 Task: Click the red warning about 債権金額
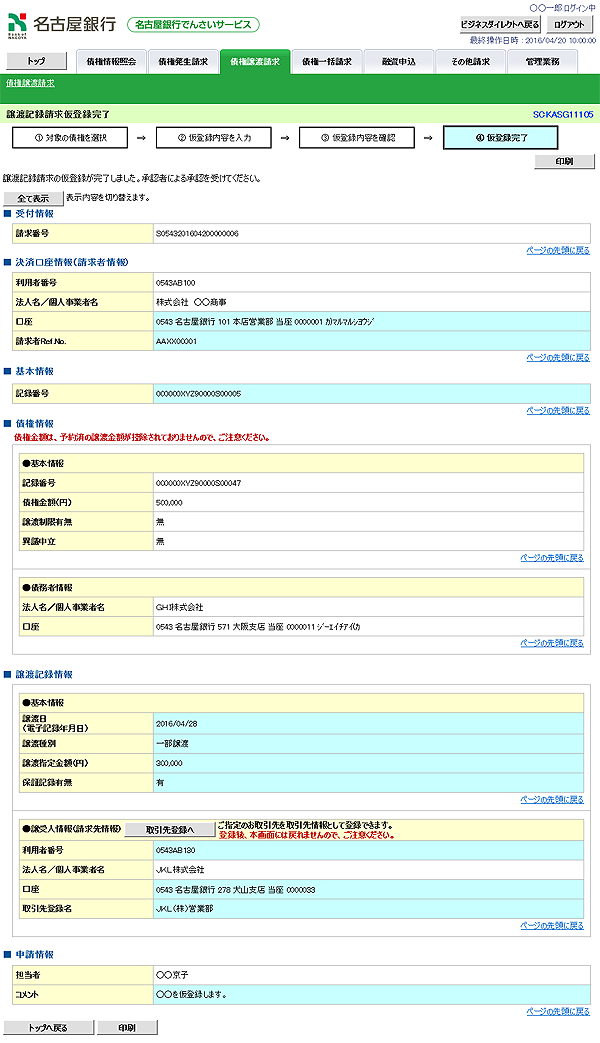142,438
